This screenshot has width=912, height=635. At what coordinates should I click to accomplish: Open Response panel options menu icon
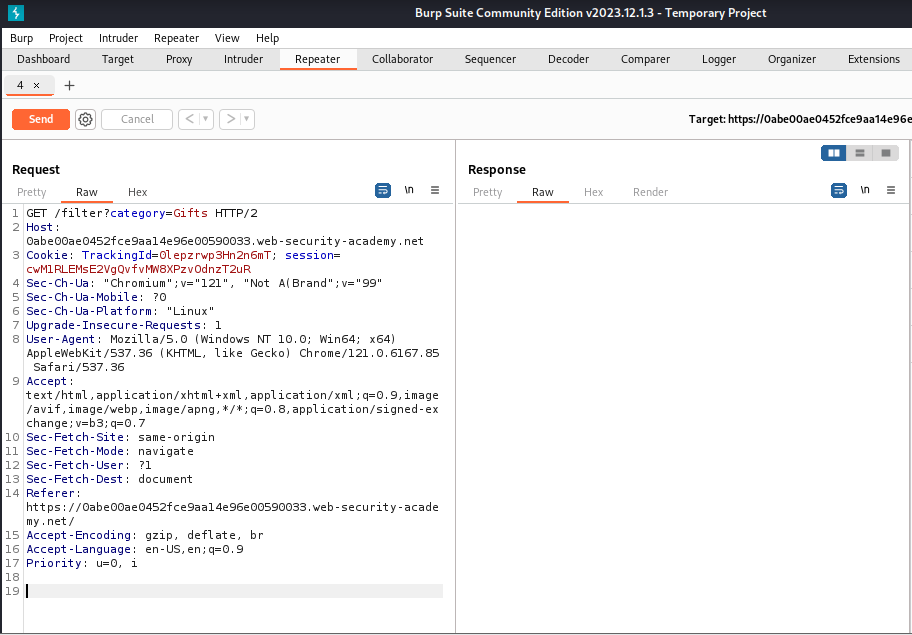pyautogui.click(x=891, y=190)
